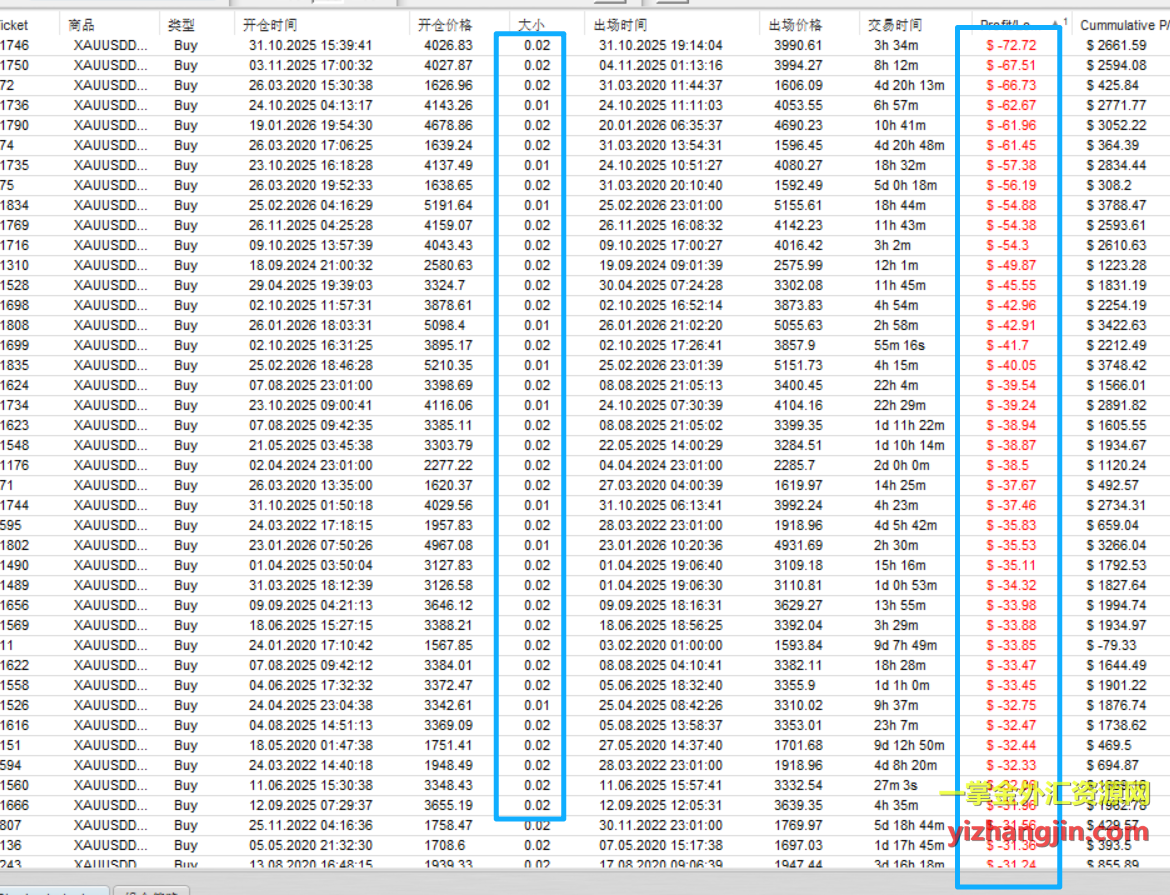This screenshot has height=895, width=1170.
Task: Click the 交易时间 column header
Action: (x=895, y=24)
